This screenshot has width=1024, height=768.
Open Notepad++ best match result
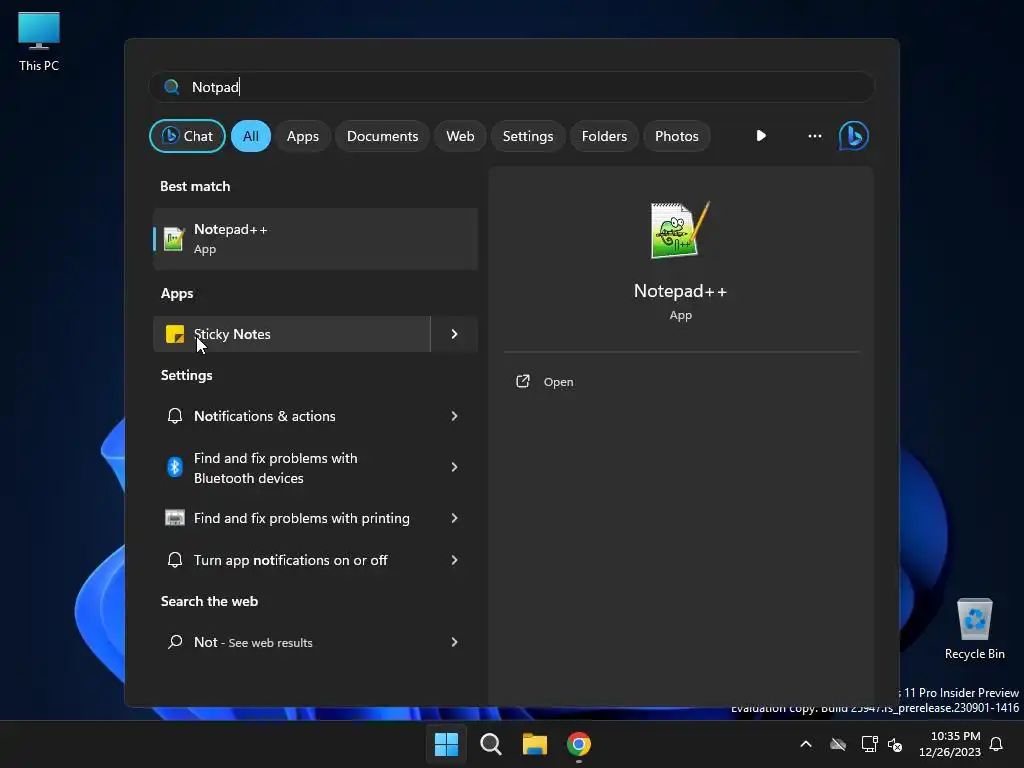[315, 239]
